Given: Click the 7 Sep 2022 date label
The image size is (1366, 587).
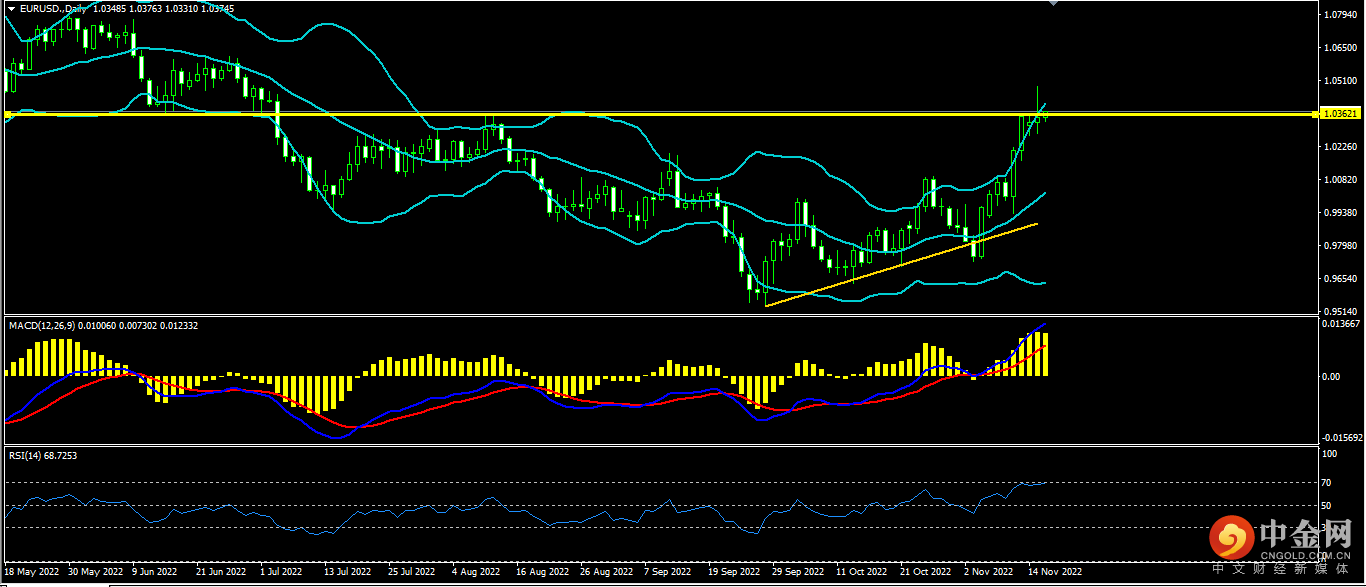Looking at the screenshot, I should tap(667, 572).
